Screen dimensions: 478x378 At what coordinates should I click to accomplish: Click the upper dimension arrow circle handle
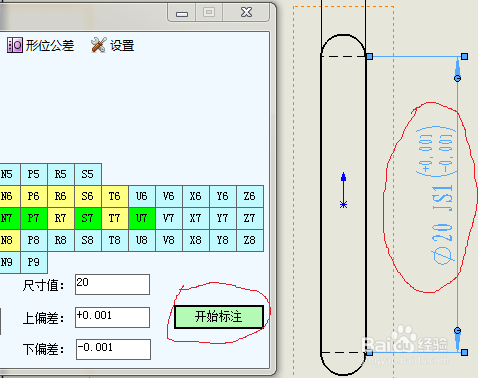click(457, 78)
